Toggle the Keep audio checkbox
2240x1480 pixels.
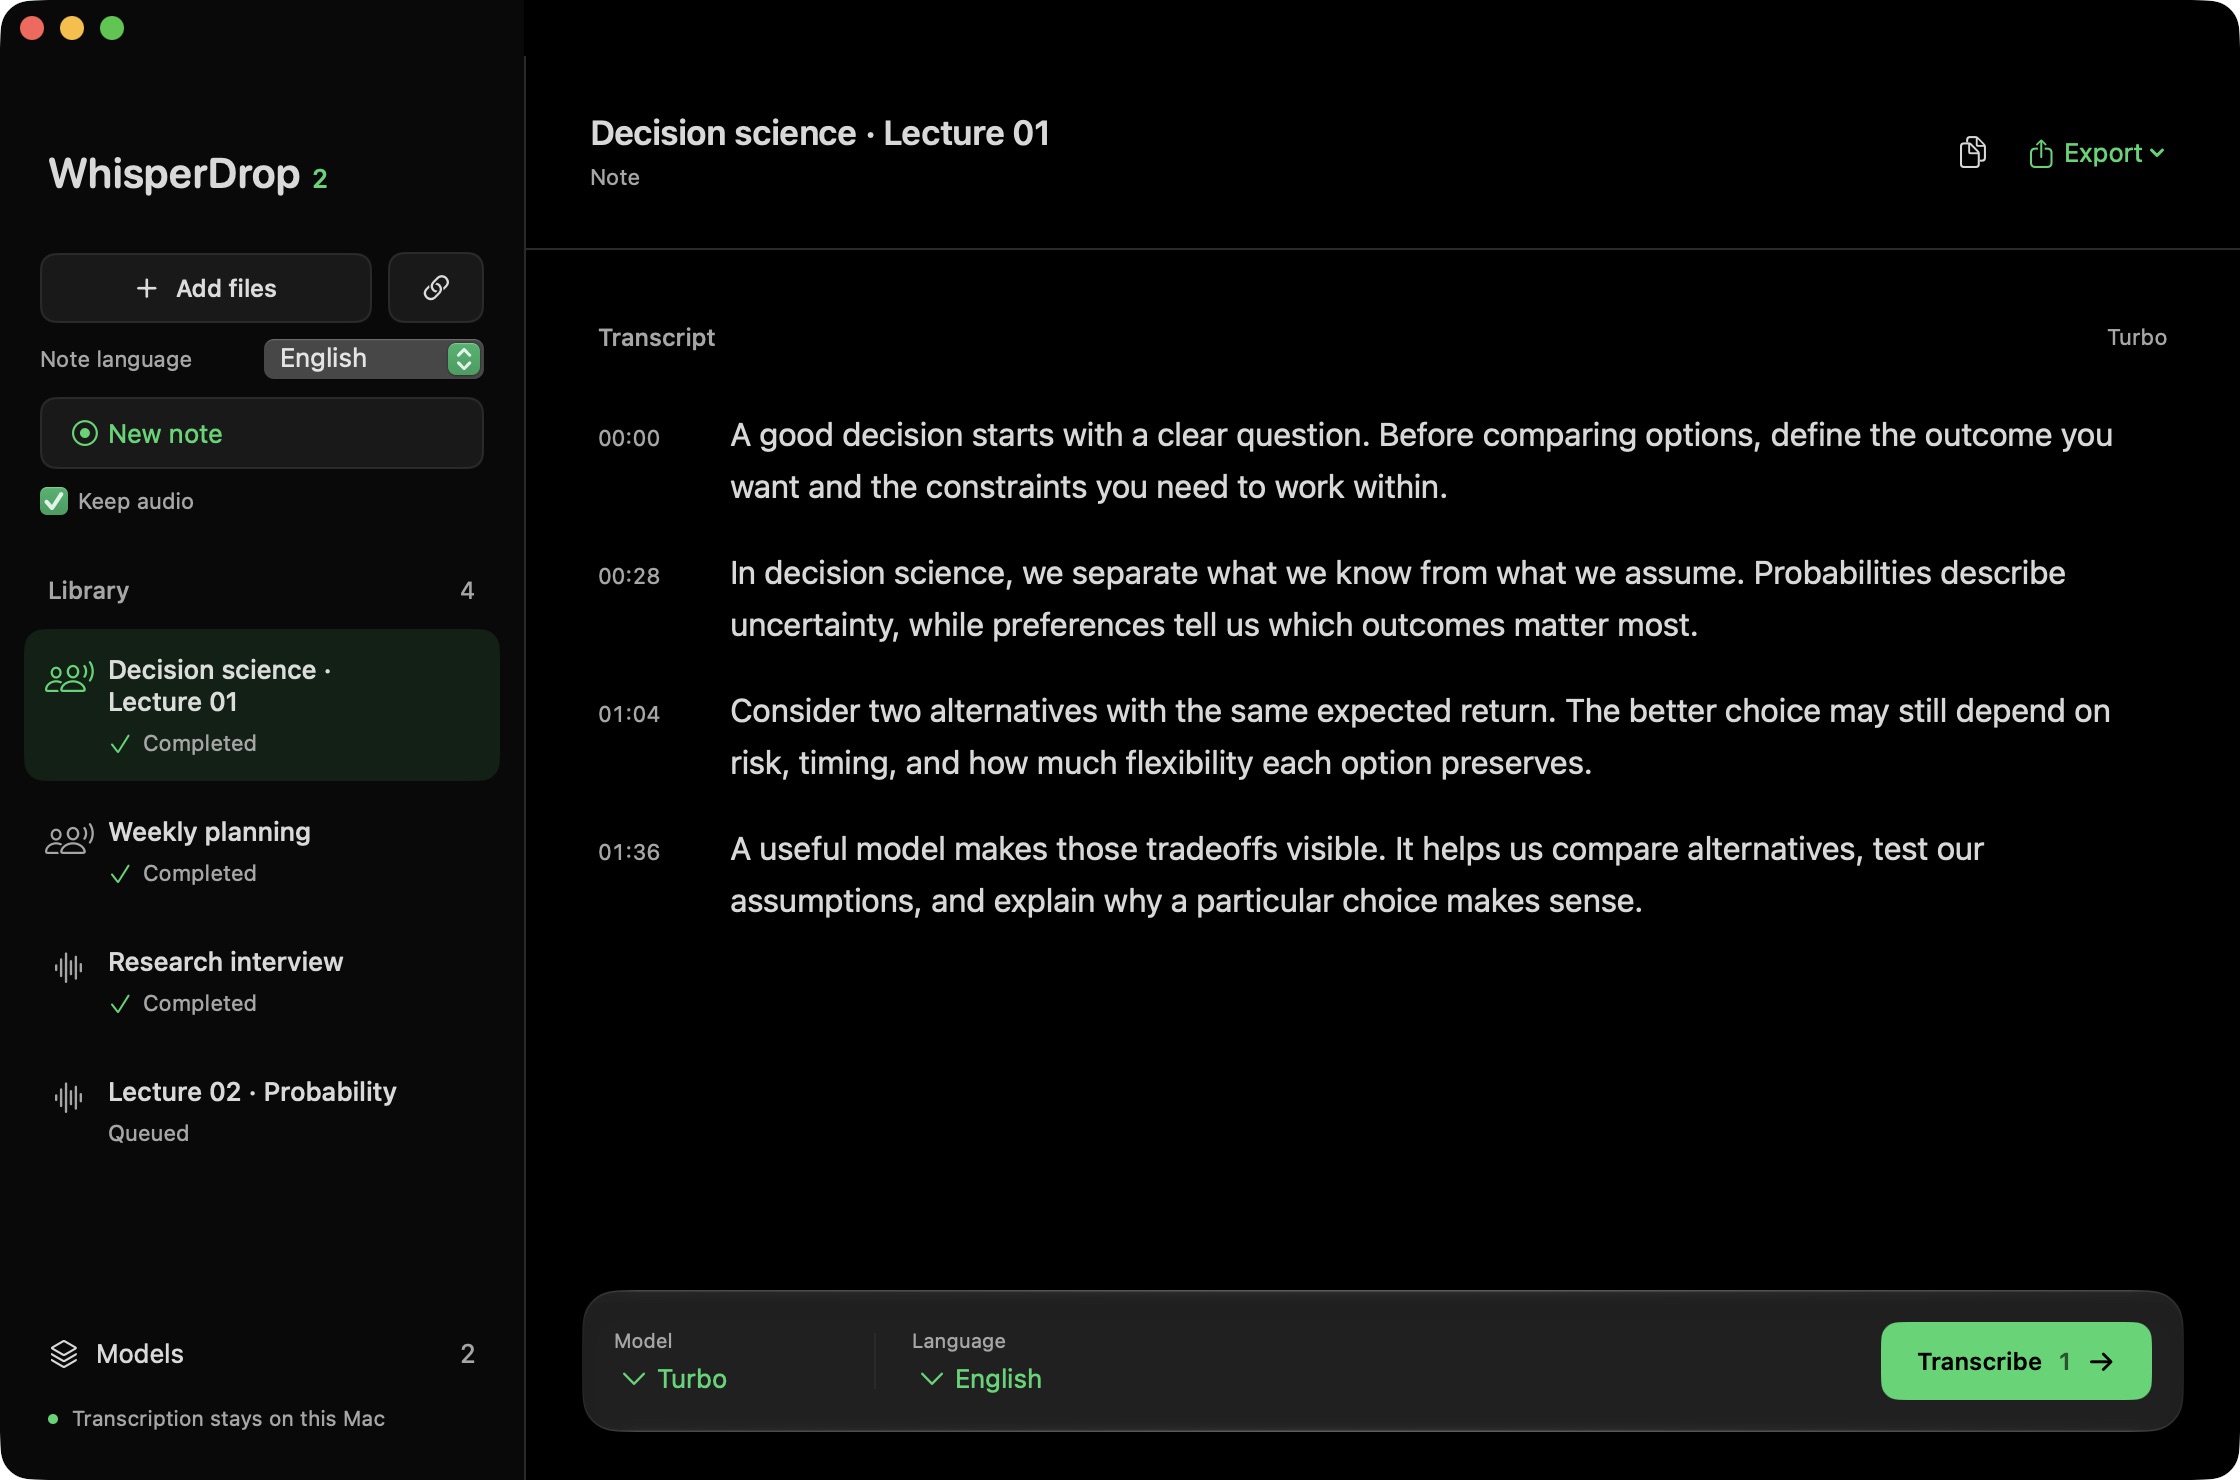pos(54,501)
